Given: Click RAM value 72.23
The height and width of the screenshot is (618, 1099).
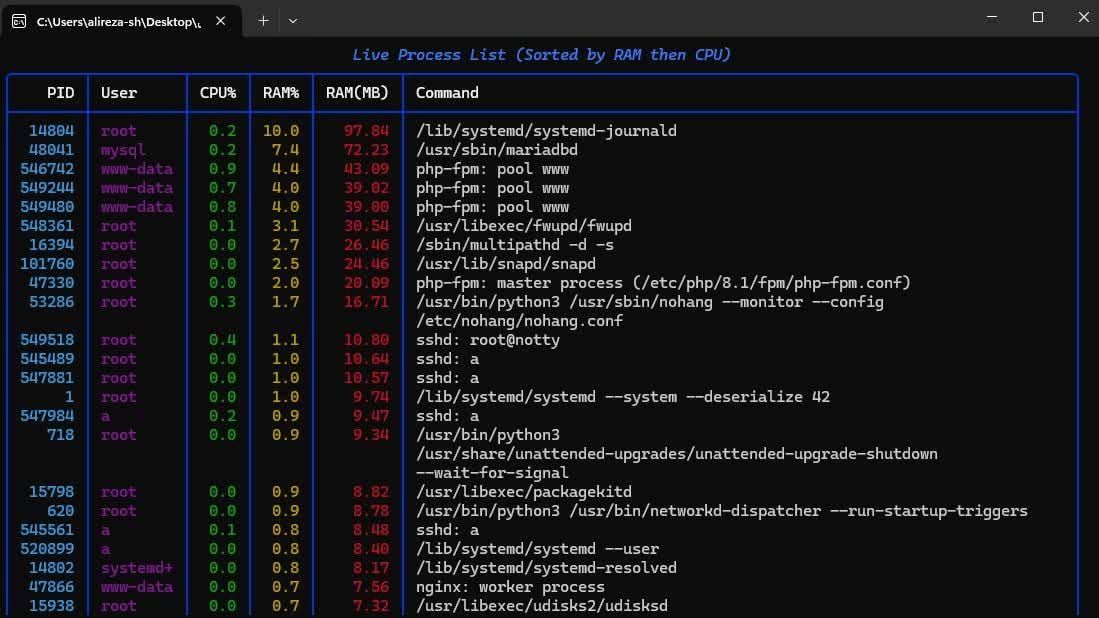Looking at the screenshot, I should [366, 150].
